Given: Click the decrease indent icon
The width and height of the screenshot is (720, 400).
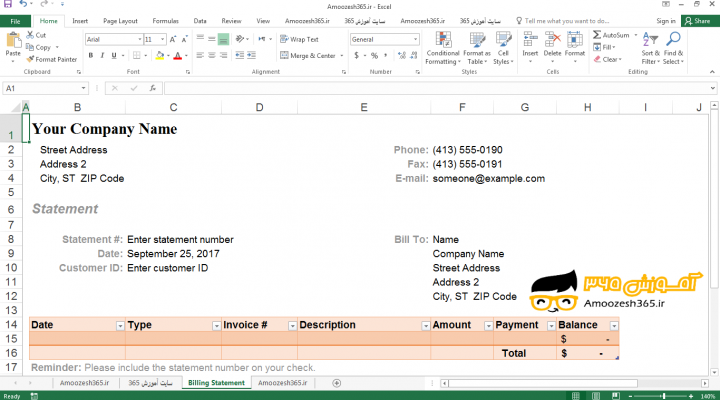Looking at the screenshot, I should (x=239, y=55).
